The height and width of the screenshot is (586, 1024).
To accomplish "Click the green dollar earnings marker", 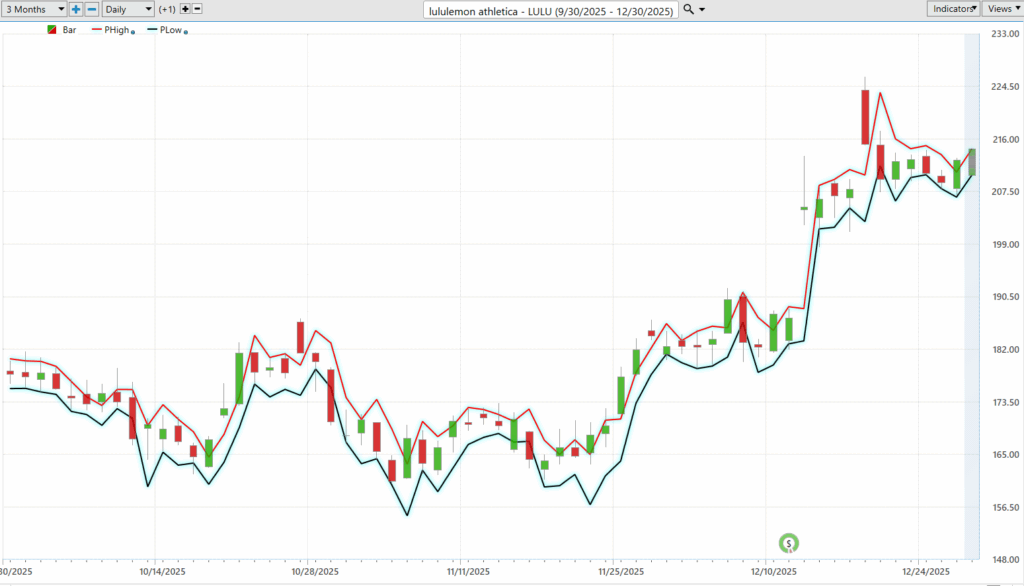I will (x=789, y=543).
